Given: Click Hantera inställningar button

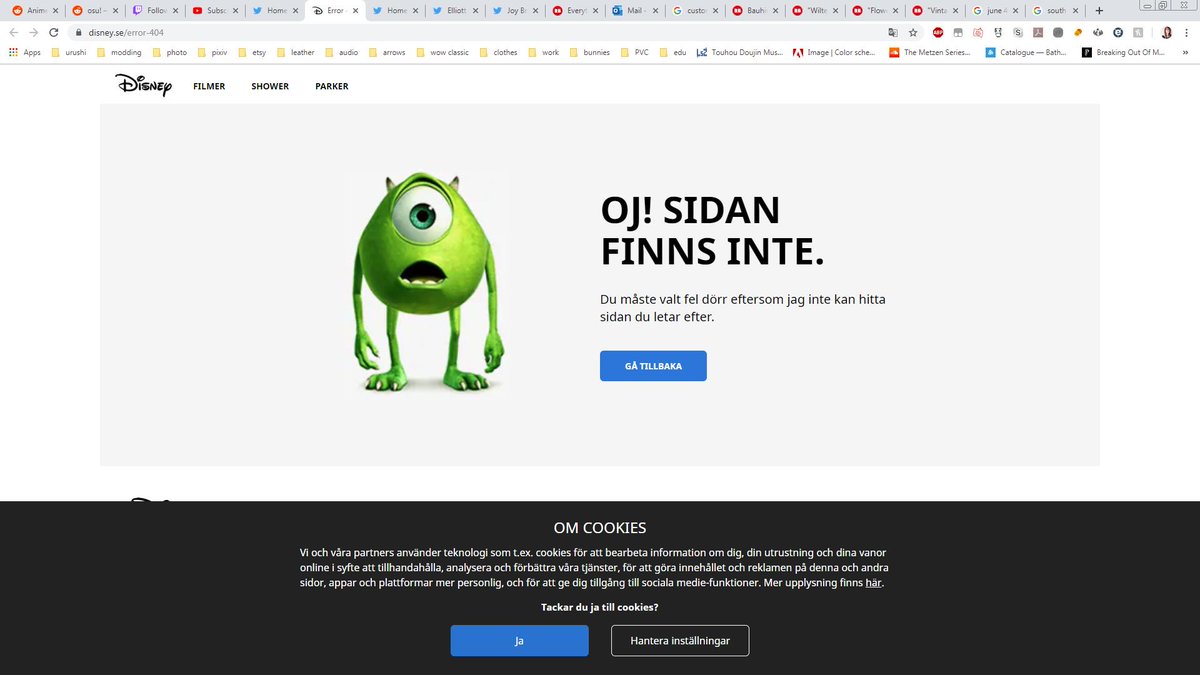Looking at the screenshot, I should coord(680,641).
